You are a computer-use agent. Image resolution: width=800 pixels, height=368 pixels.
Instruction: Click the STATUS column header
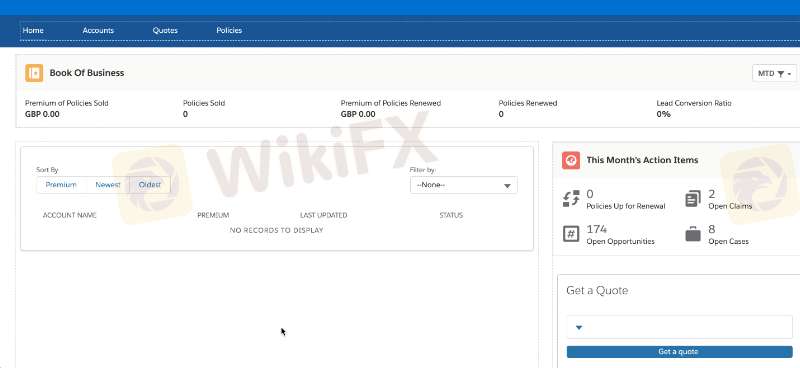pyautogui.click(x=451, y=215)
